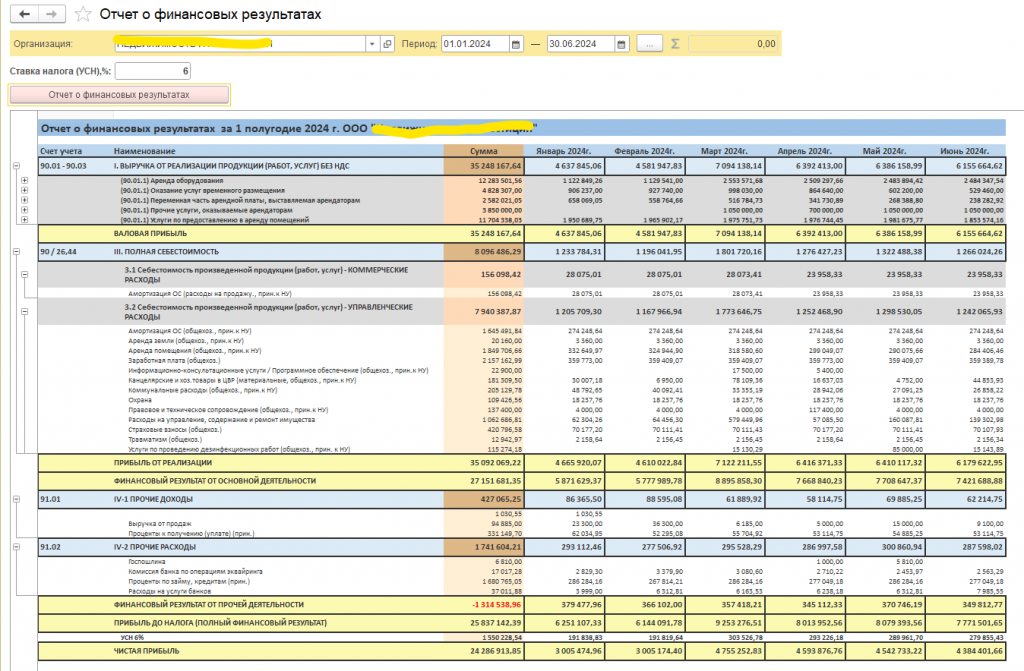The height and width of the screenshot is (671, 1024).
Task: Open calendar for period start date
Action: 516,44
